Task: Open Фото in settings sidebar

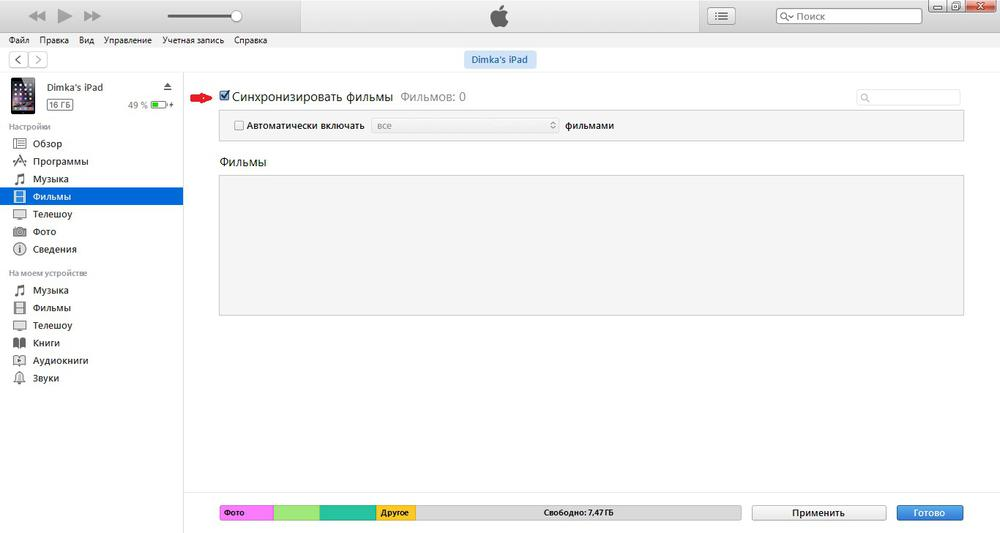Action: point(92,231)
